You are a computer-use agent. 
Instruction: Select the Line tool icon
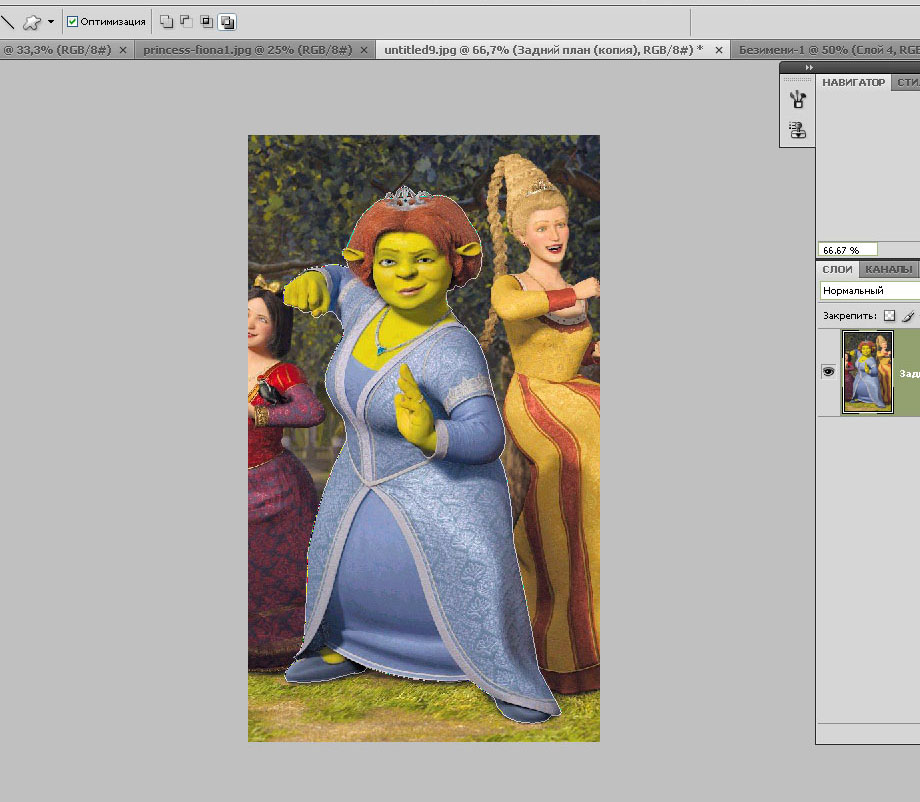coord(7,22)
